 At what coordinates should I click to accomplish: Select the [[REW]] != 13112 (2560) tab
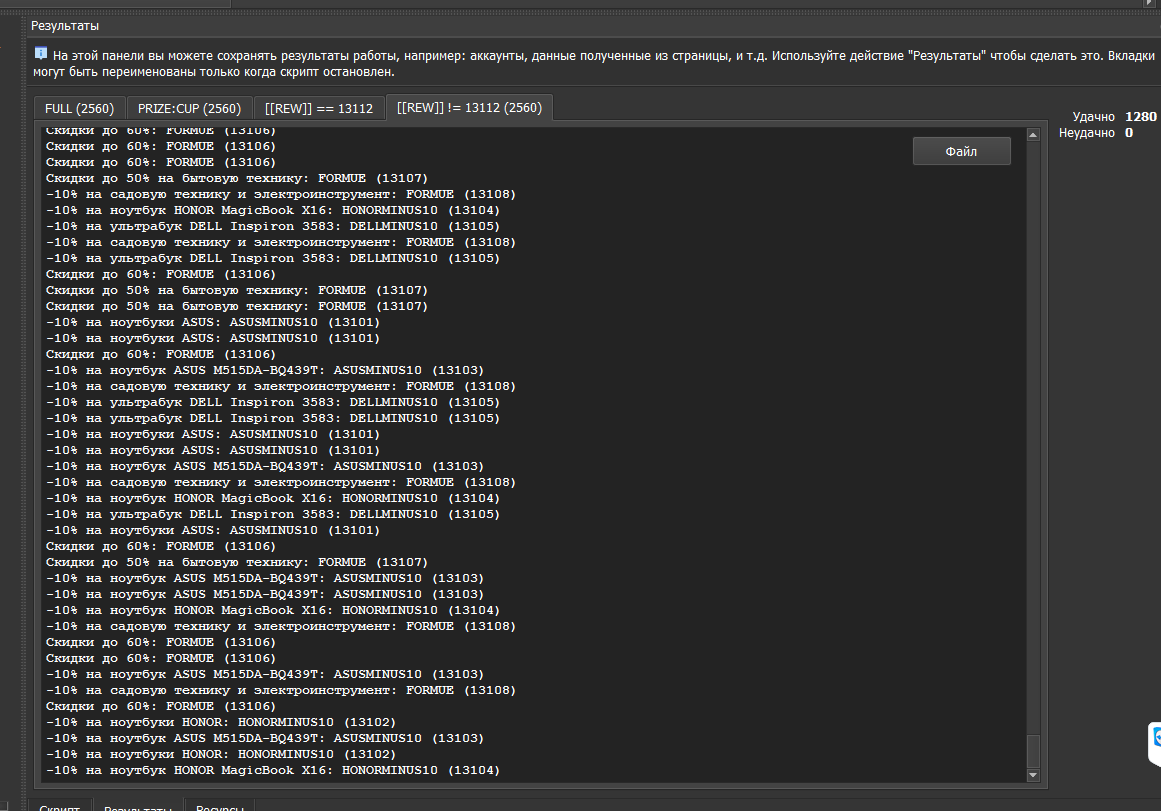(469, 107)
